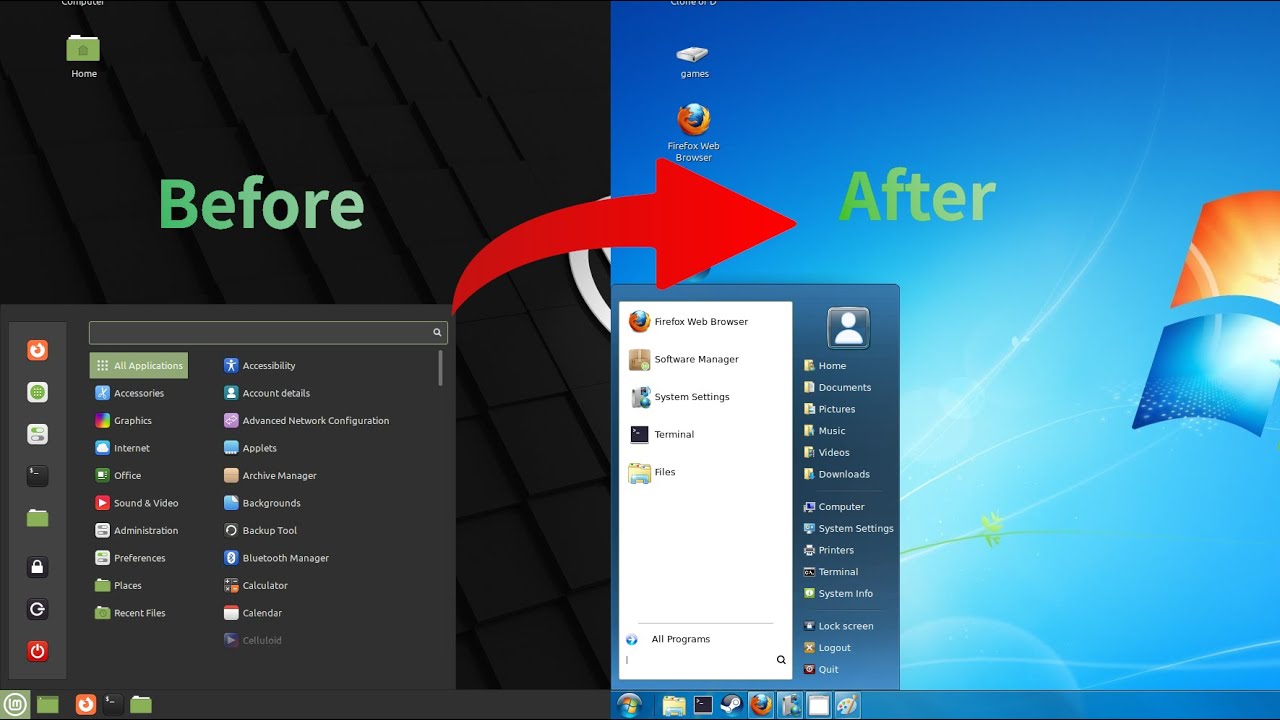Click the Lock screen padlock icon in dark menu
The width and height of the screenshot is (1280, 720).
pos(37,567)
